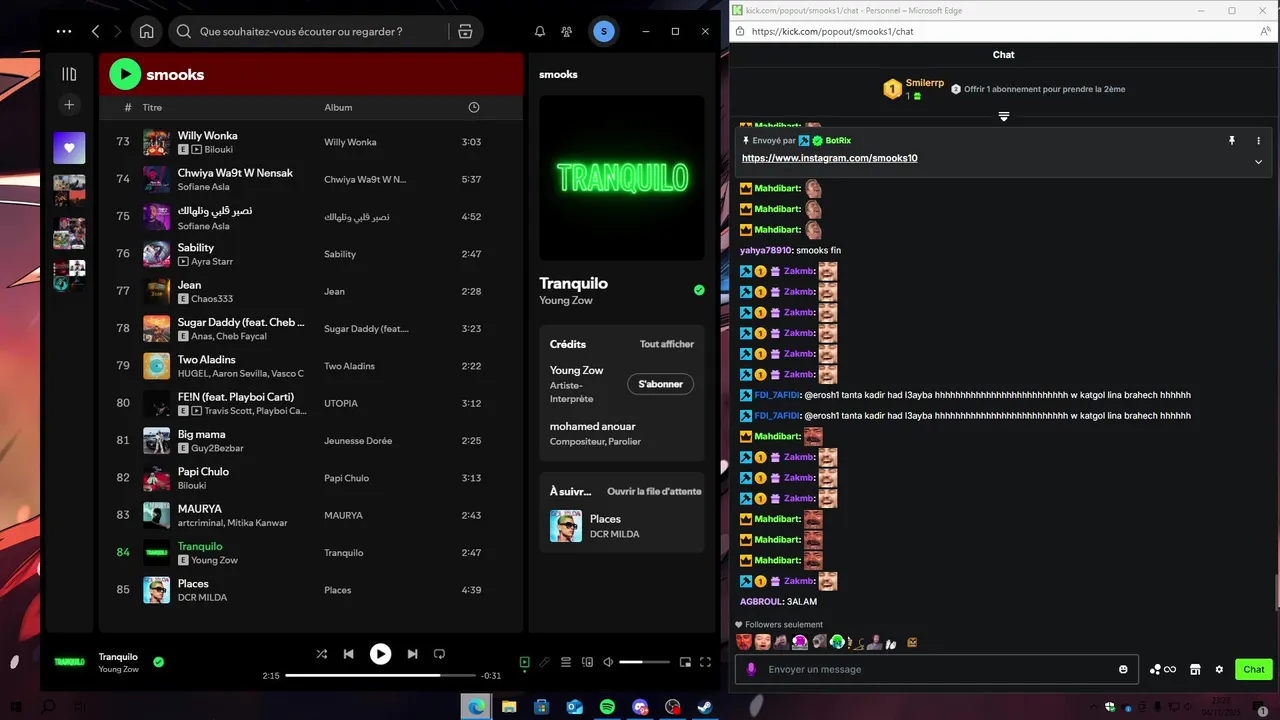This screenshot has width=1280, height=720.
Task: Connect to a device icon
Action: 587,662
